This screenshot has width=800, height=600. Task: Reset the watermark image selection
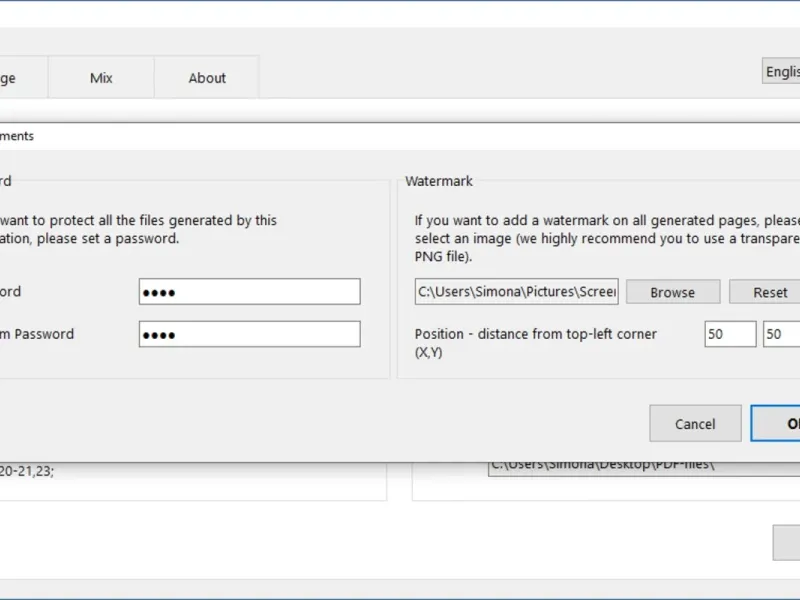tap(769, 292)
